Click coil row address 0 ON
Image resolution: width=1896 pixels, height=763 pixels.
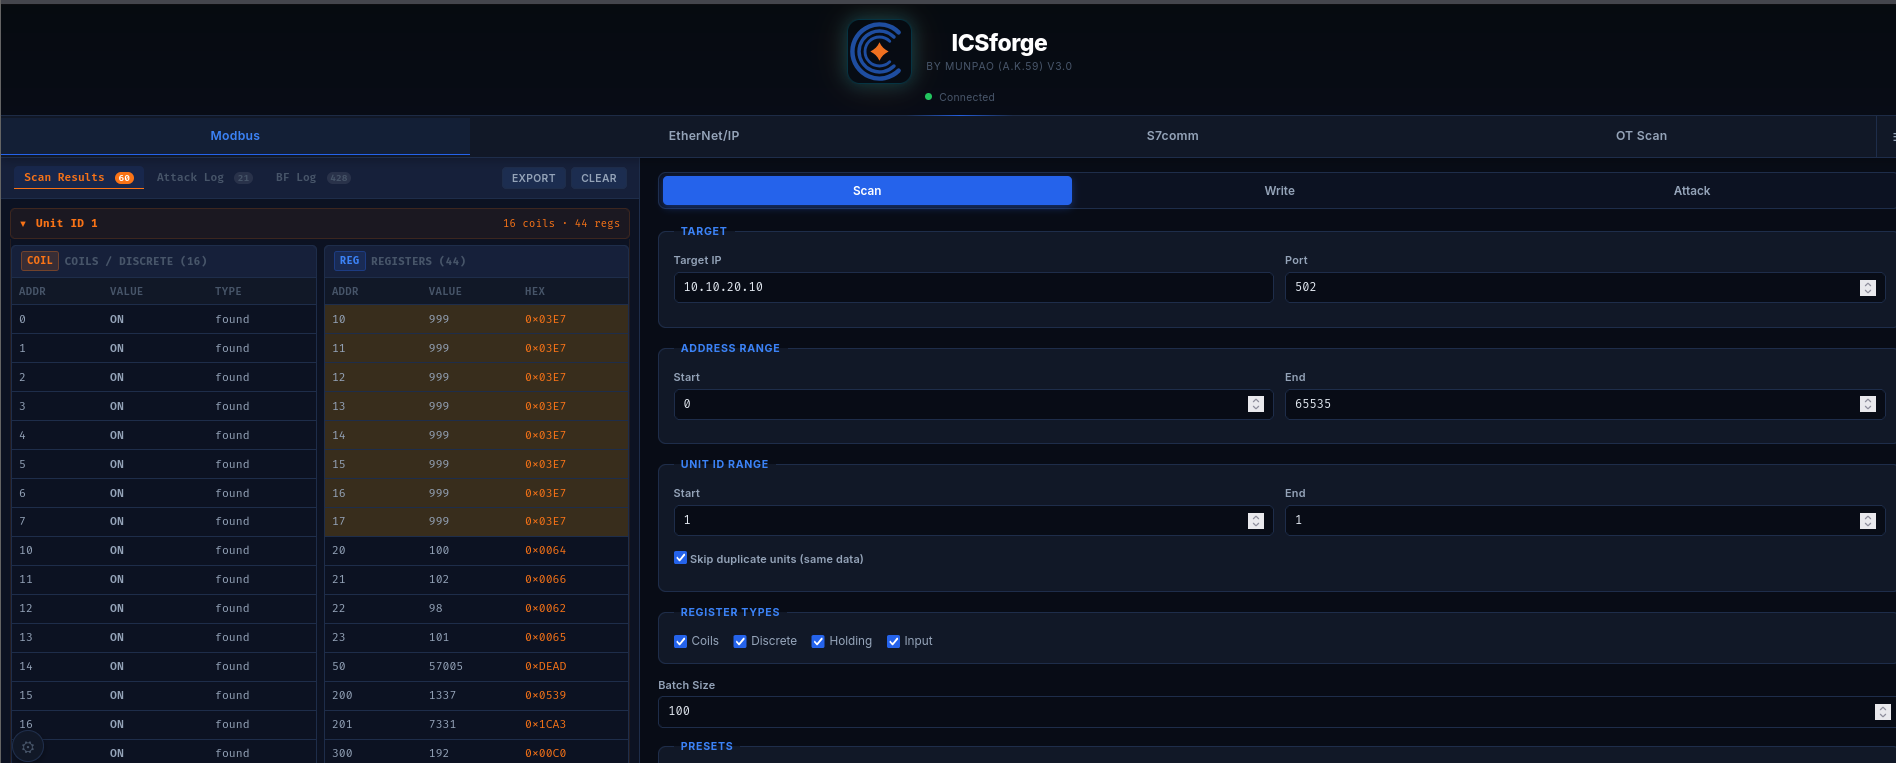coord(117,319)
